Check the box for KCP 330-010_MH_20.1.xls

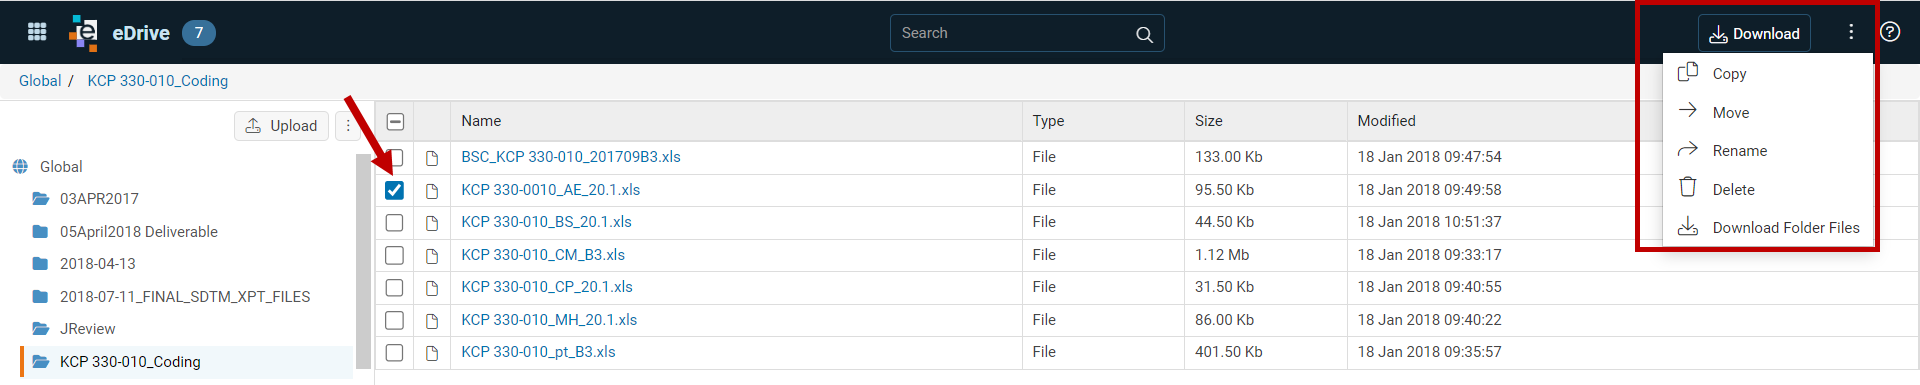(395, 320)
